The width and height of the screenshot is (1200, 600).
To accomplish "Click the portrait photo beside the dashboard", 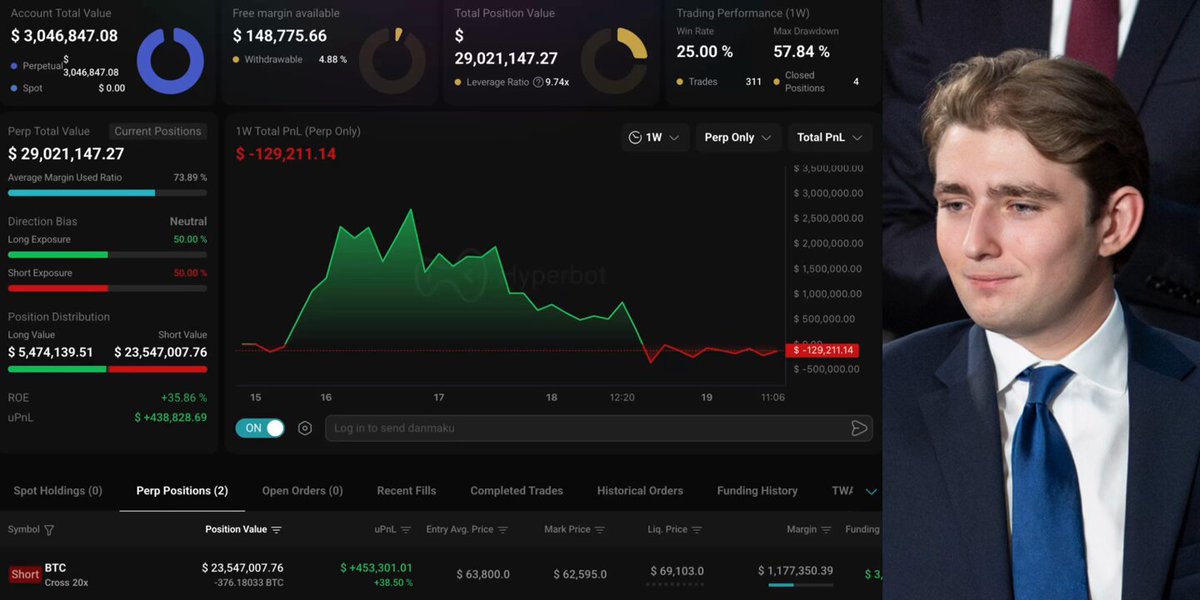I will click(x=1041, y=300).
